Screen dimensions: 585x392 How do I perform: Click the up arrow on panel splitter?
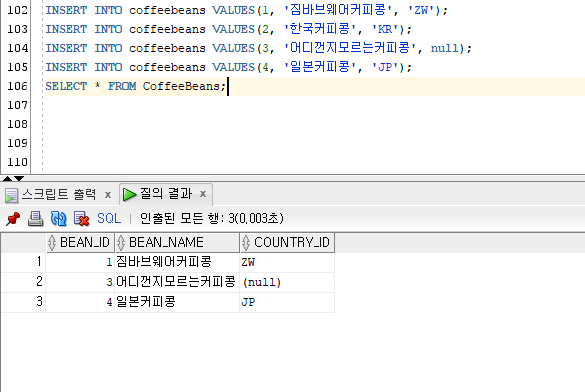(x=7, y=178)
